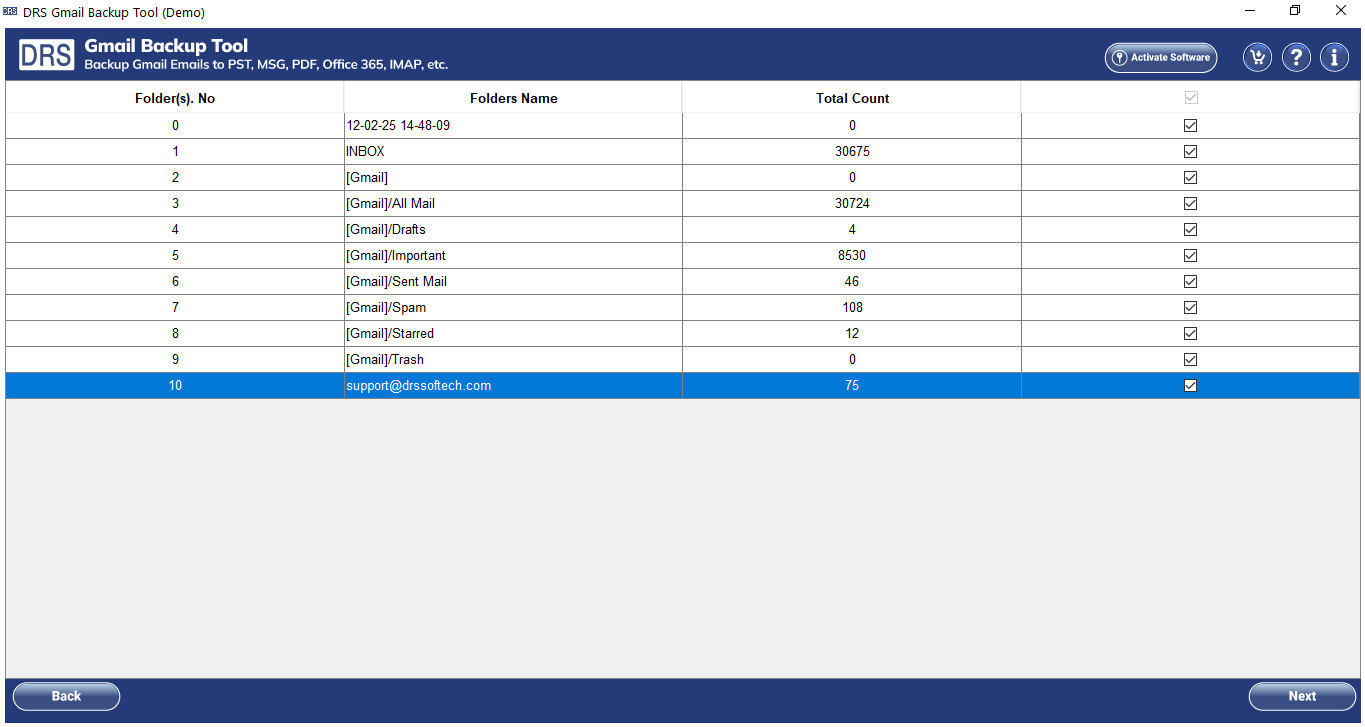Uncheck the [Gmail]/All Mail checkbox
Image resolution: width=1365 pixels, height=727 pixels.
[x=1190, y=204]
